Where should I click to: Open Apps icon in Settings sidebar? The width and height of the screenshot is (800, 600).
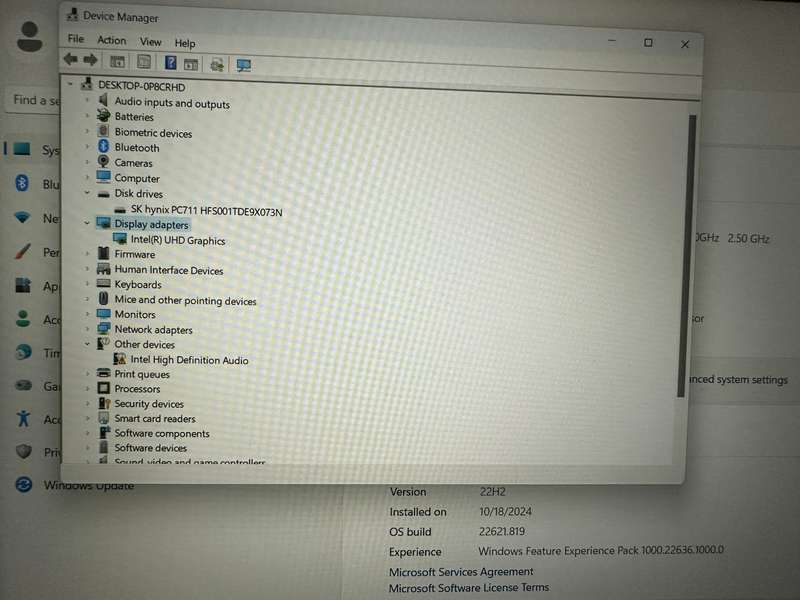point(22,285)
